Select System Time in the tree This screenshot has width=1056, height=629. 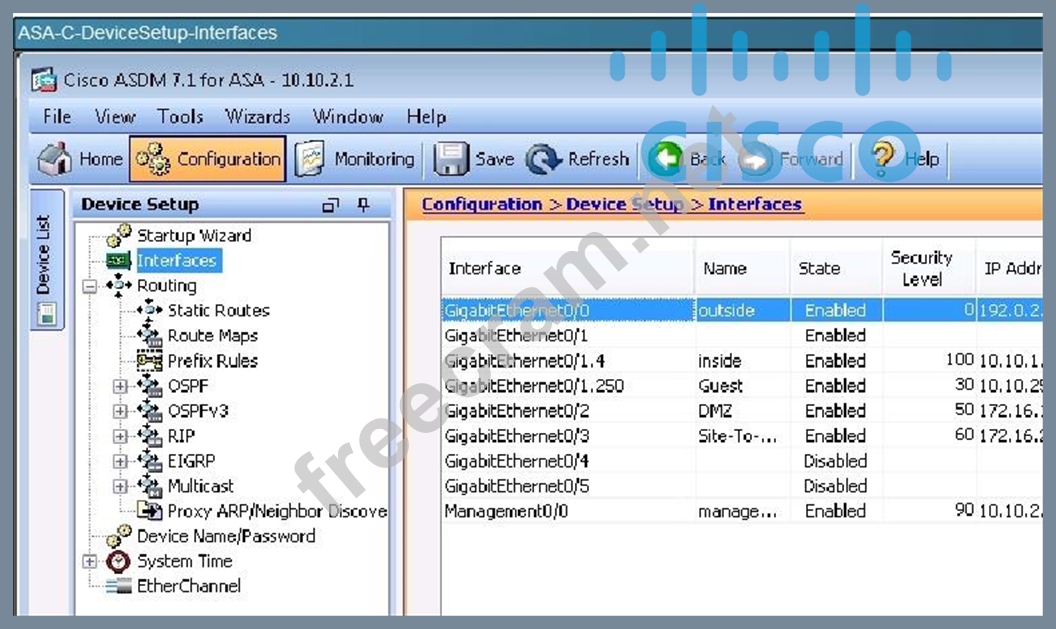[x=184, y=561]
